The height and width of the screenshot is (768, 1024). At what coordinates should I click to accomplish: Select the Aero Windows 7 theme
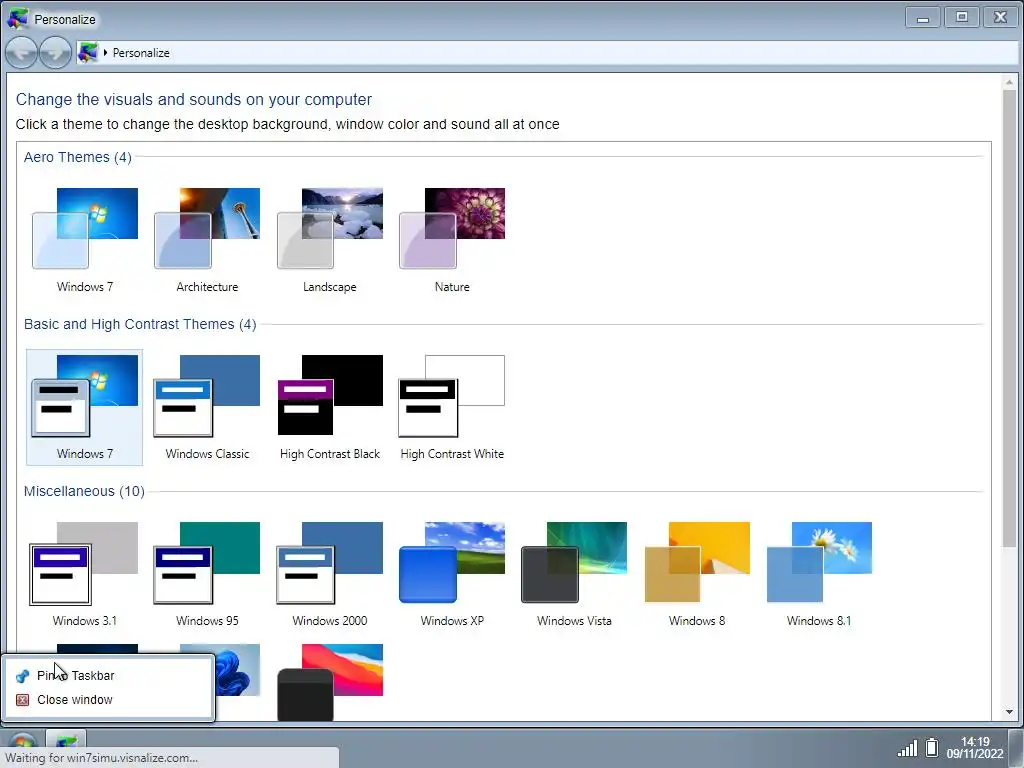tap(84, 240)
